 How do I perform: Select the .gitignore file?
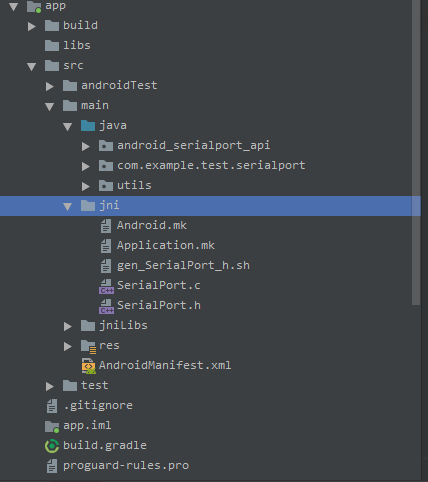98,406
